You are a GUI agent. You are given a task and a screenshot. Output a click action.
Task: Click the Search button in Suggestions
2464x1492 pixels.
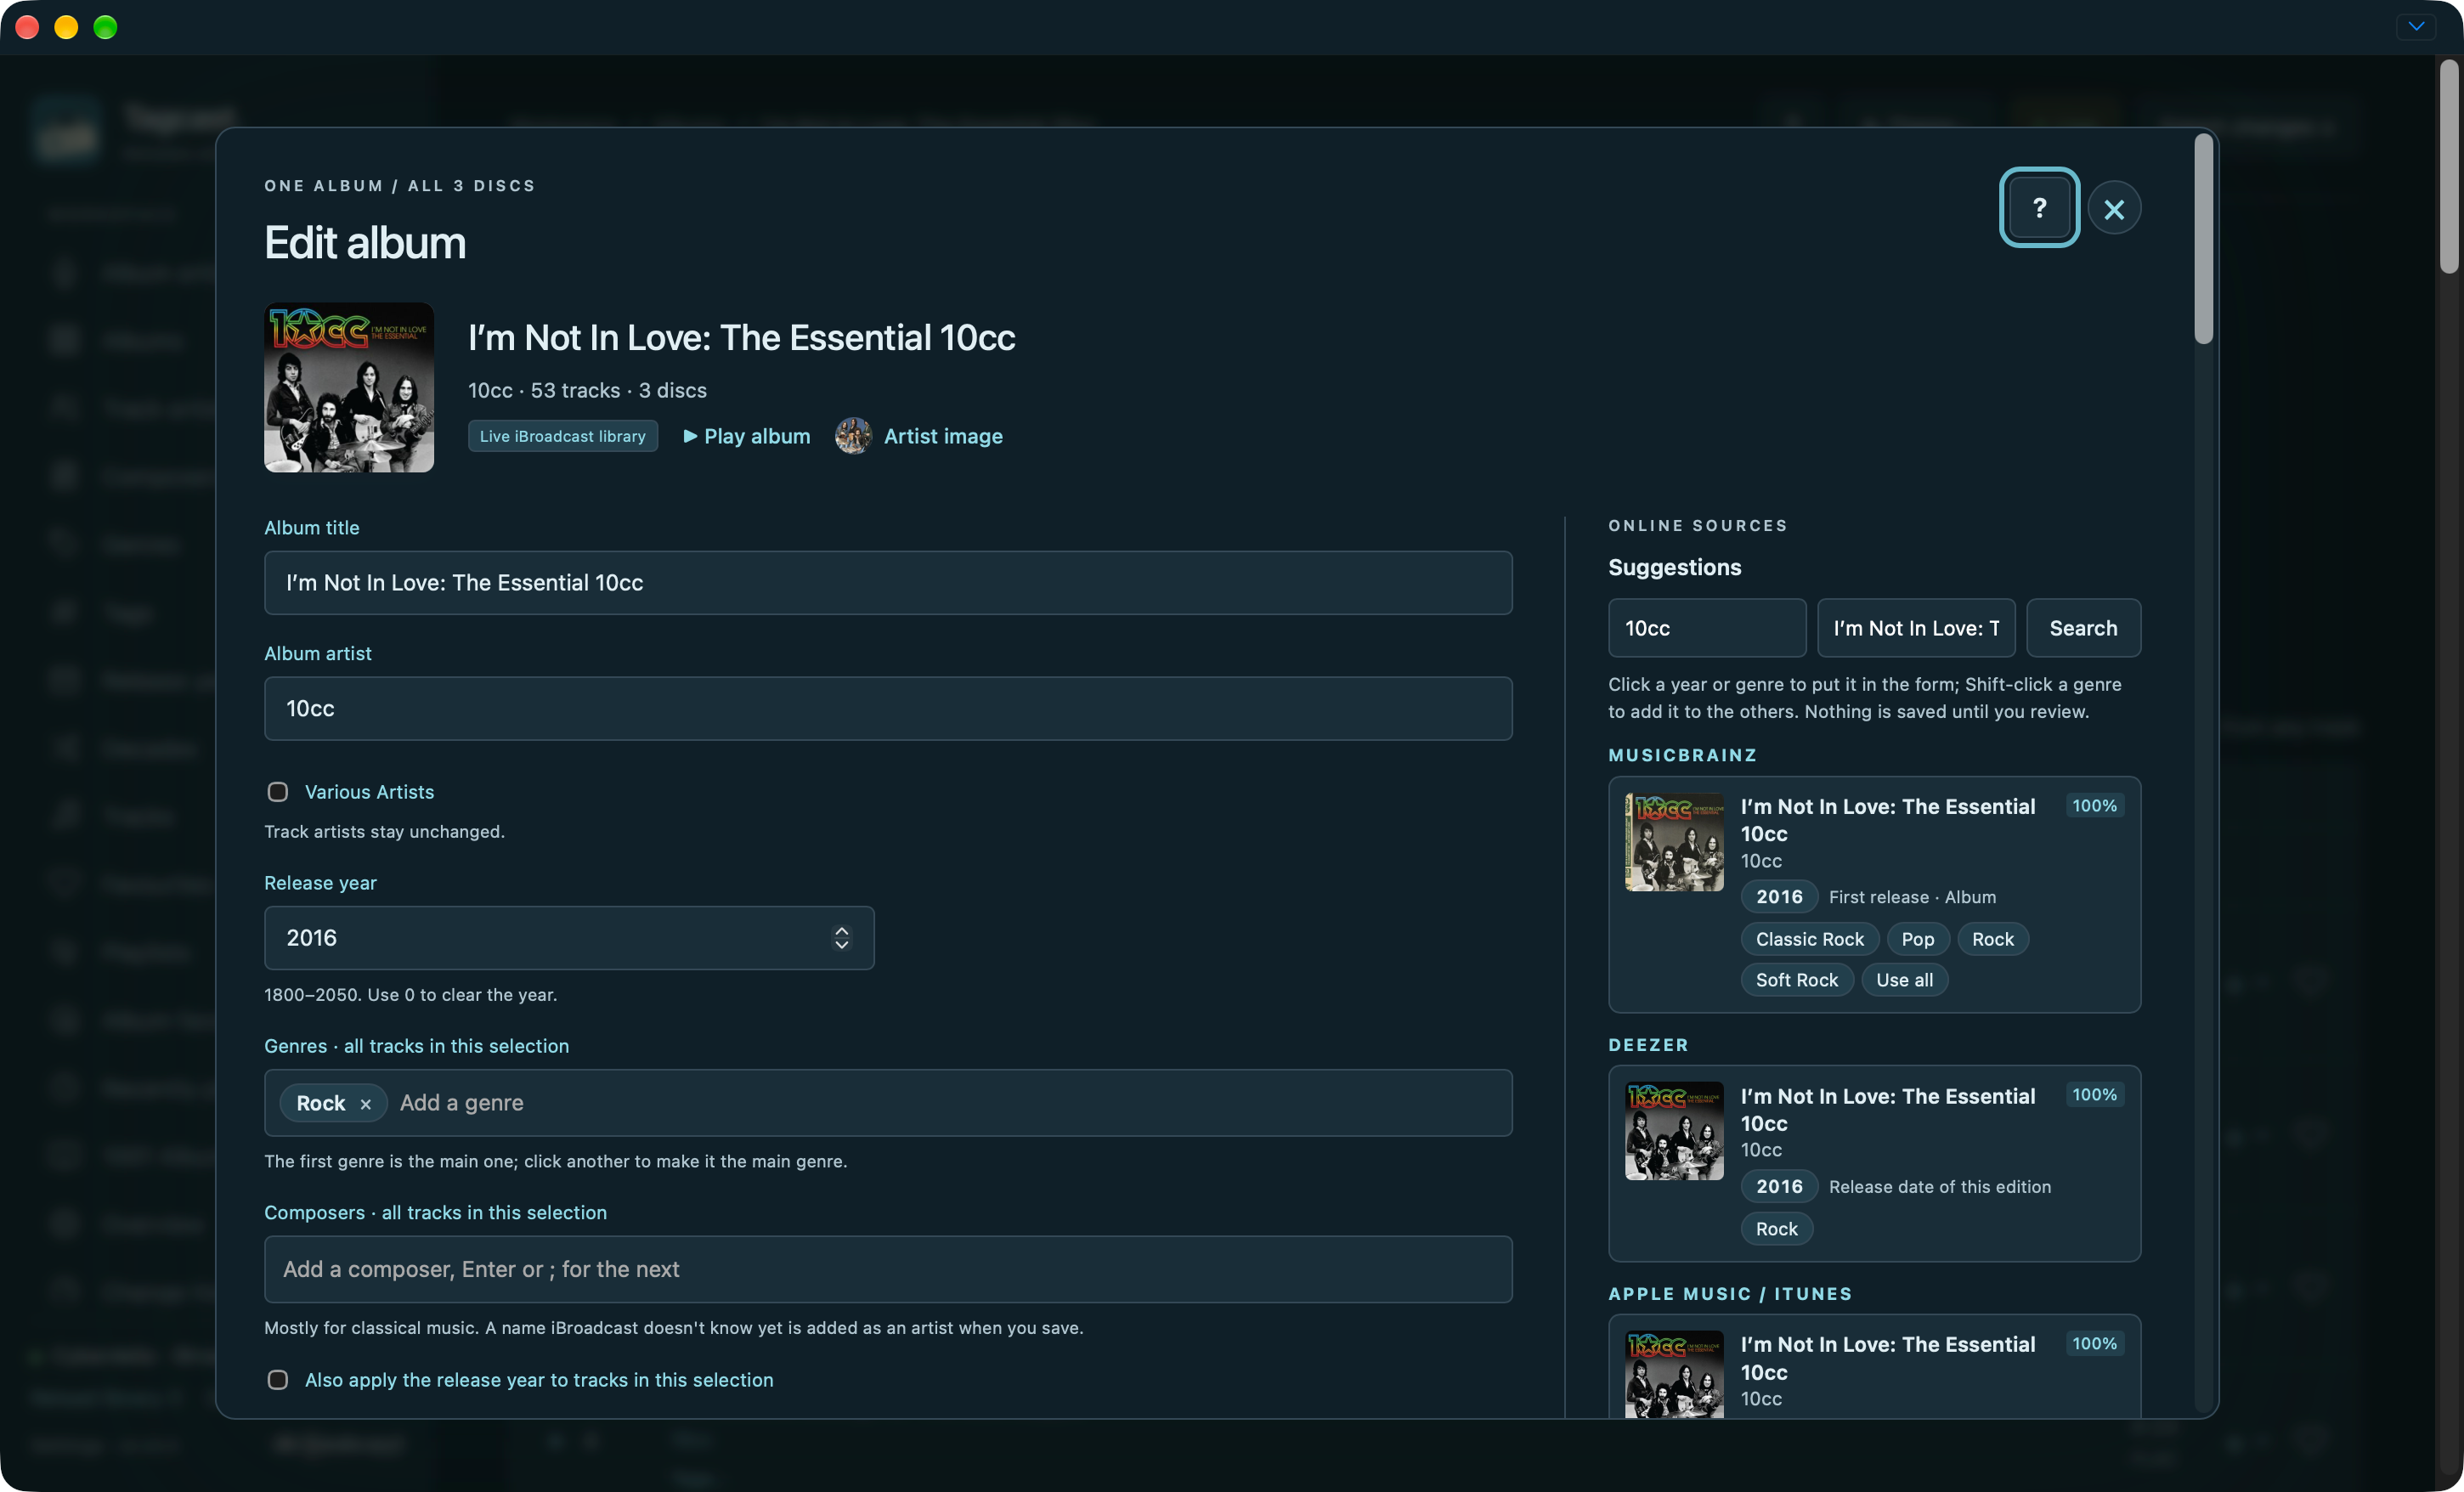point(2083,628)
